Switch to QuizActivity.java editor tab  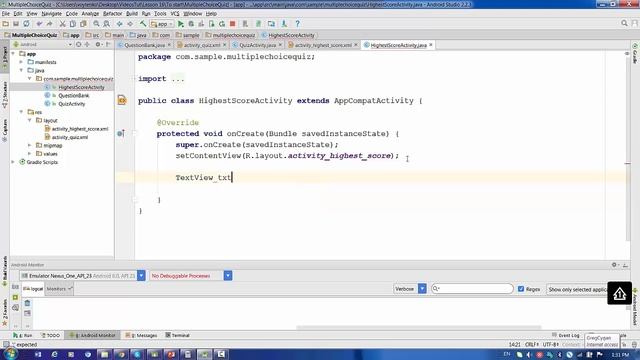257,45
